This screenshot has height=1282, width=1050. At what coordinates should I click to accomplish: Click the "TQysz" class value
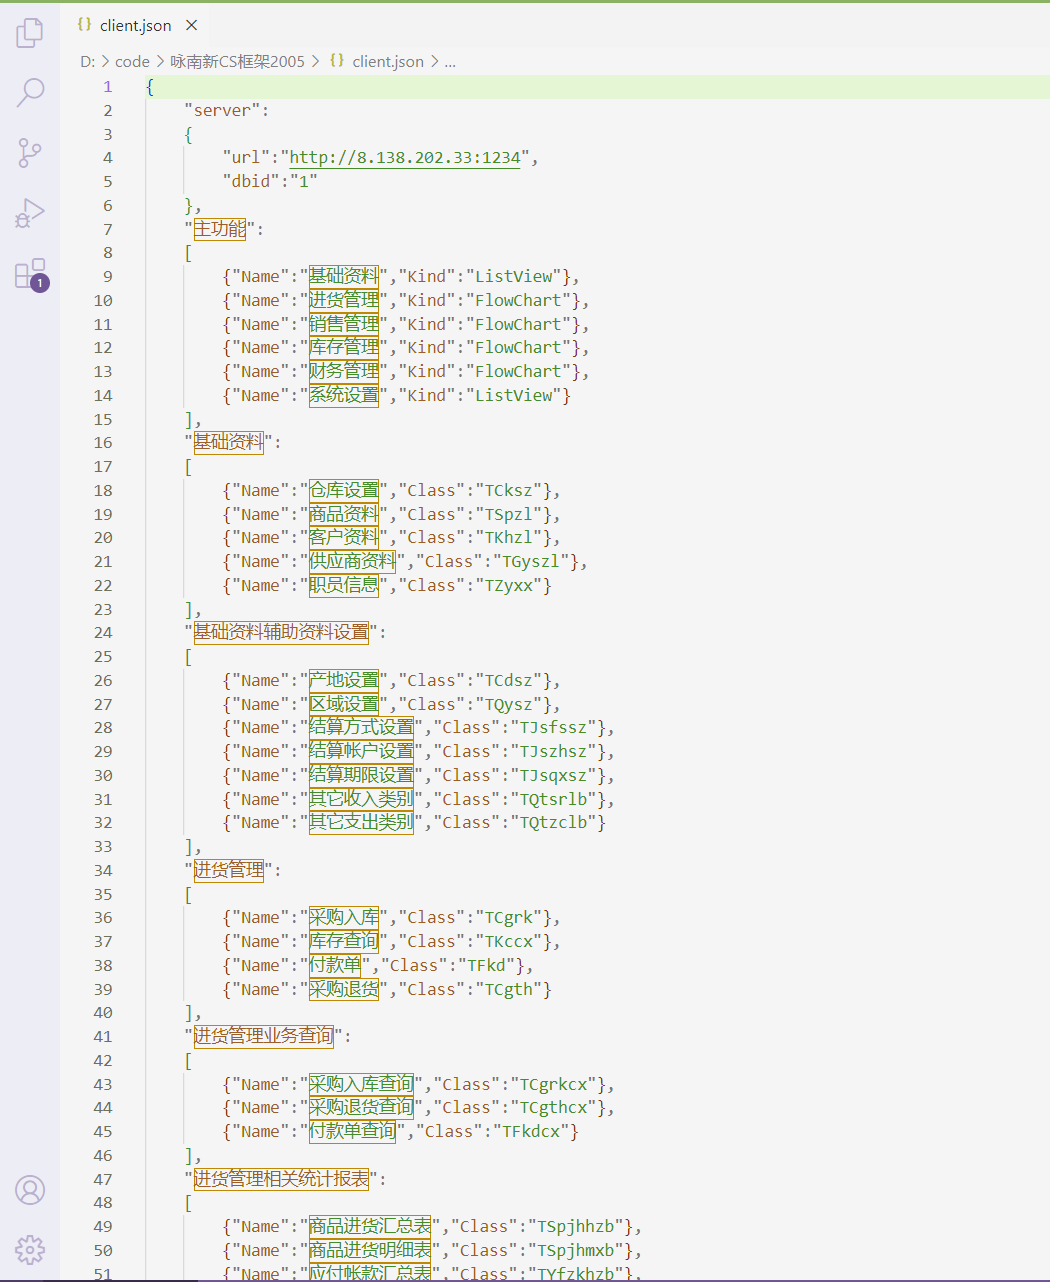point(510,704)
